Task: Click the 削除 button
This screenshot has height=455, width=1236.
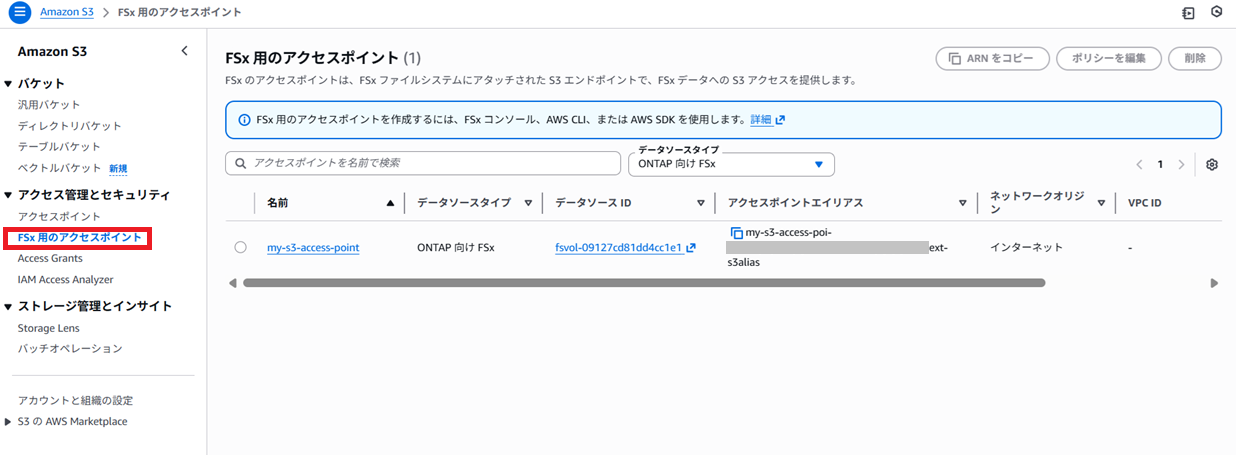Action: point(1195,58)
